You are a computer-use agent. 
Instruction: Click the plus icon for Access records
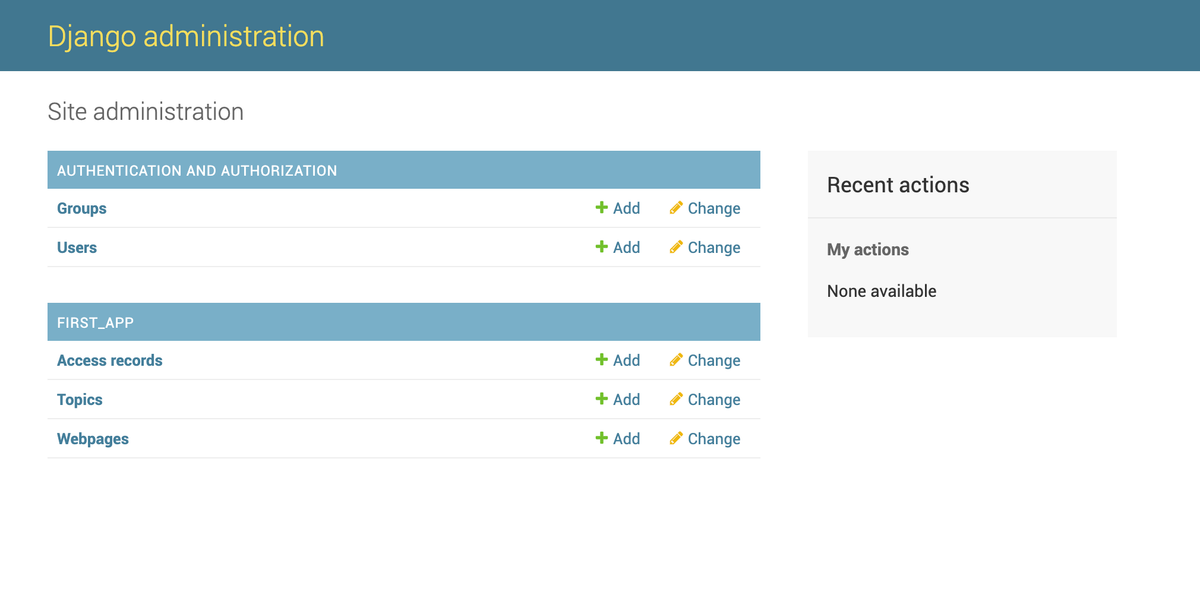coord(601,360)
